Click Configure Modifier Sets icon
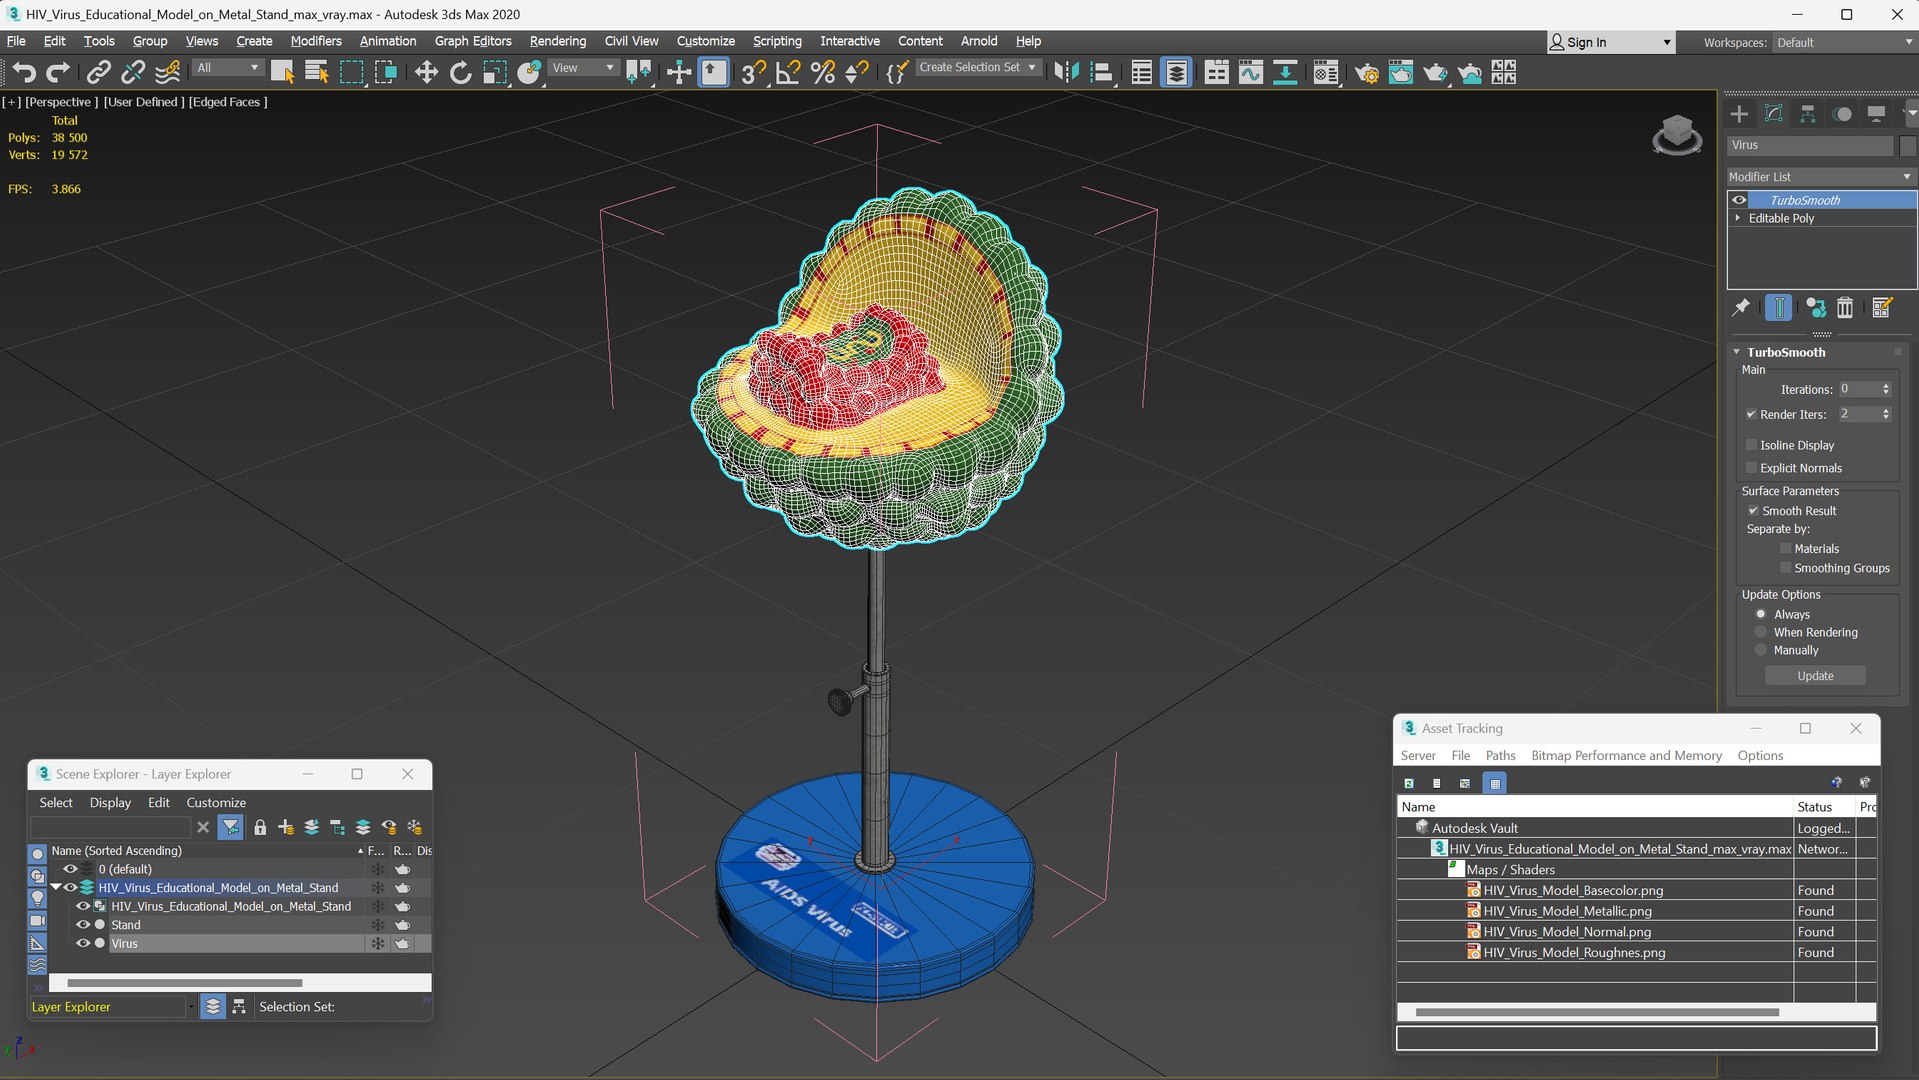 click(1881, 307)
